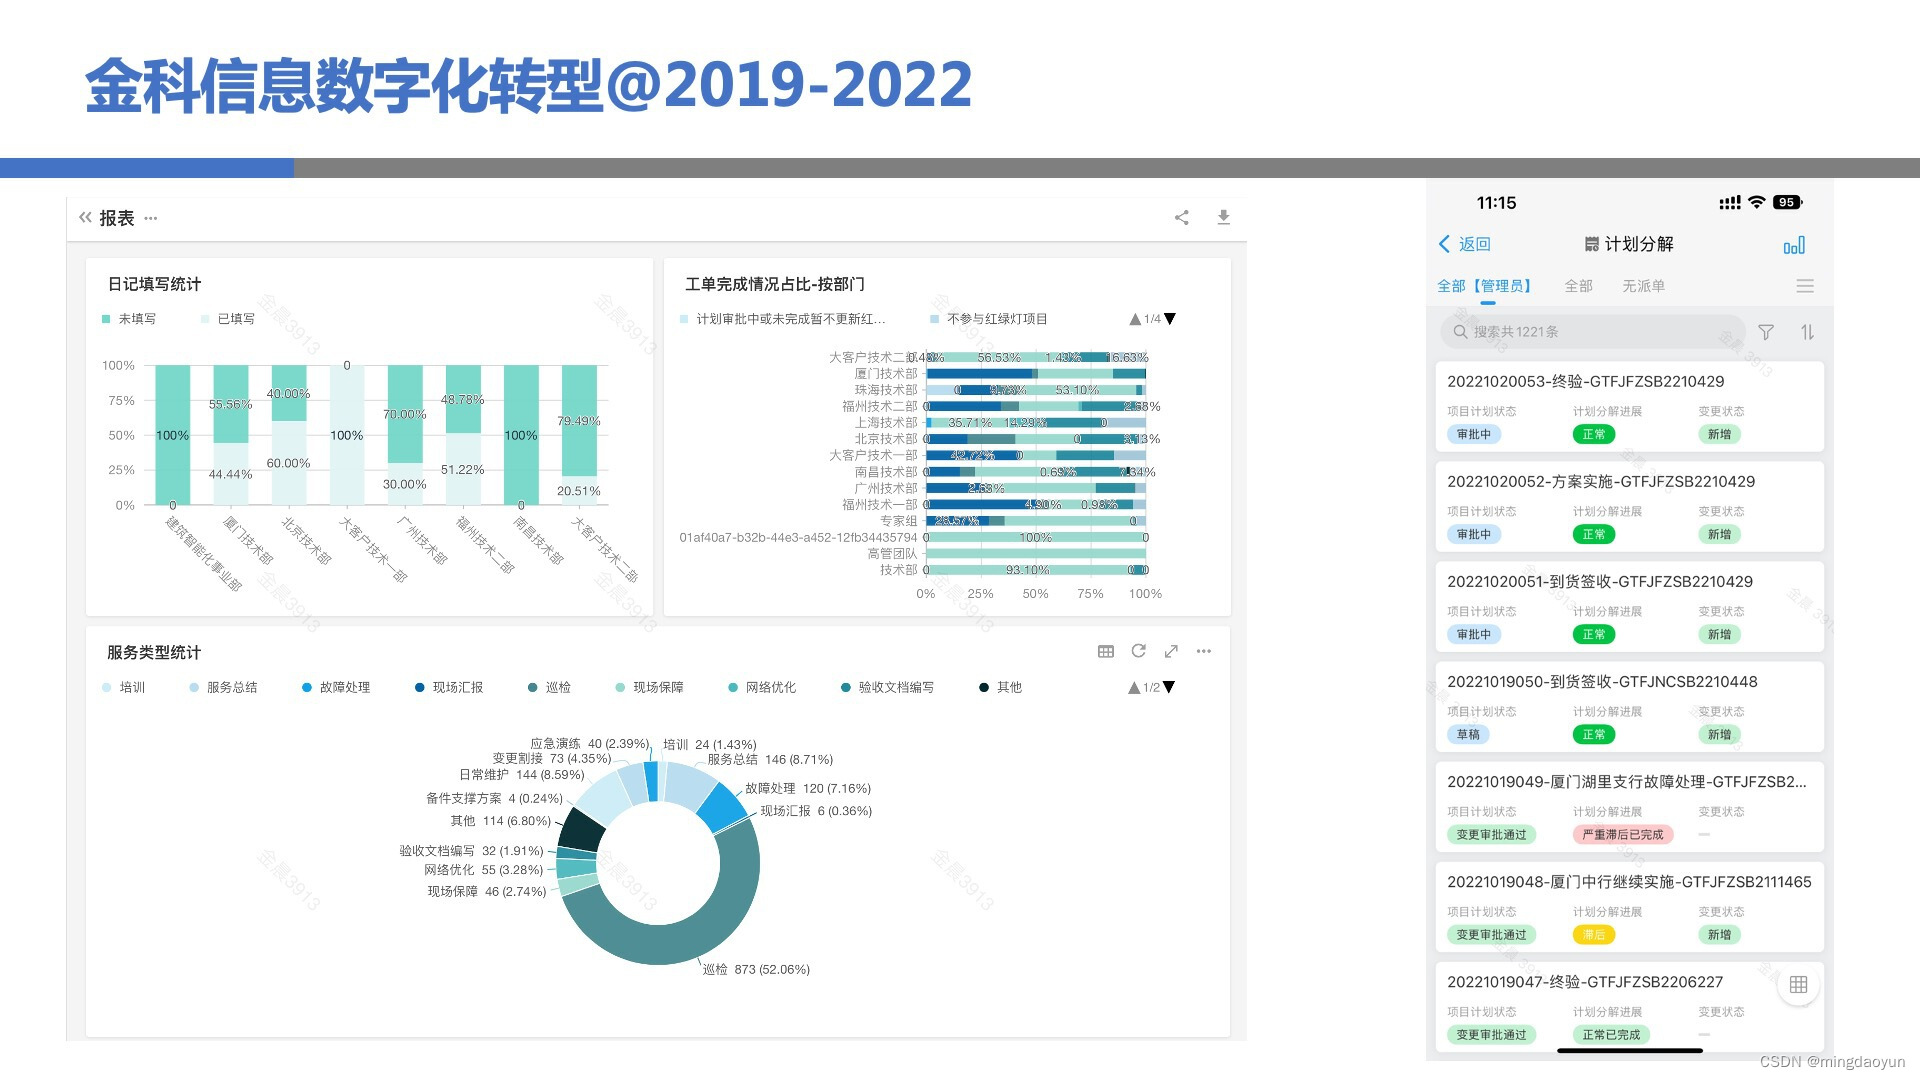Image resolution: width=1920 pixels, height=1080 pixels.
Task: Click the search field 搜索共1221条
Action: [1592, 332]
